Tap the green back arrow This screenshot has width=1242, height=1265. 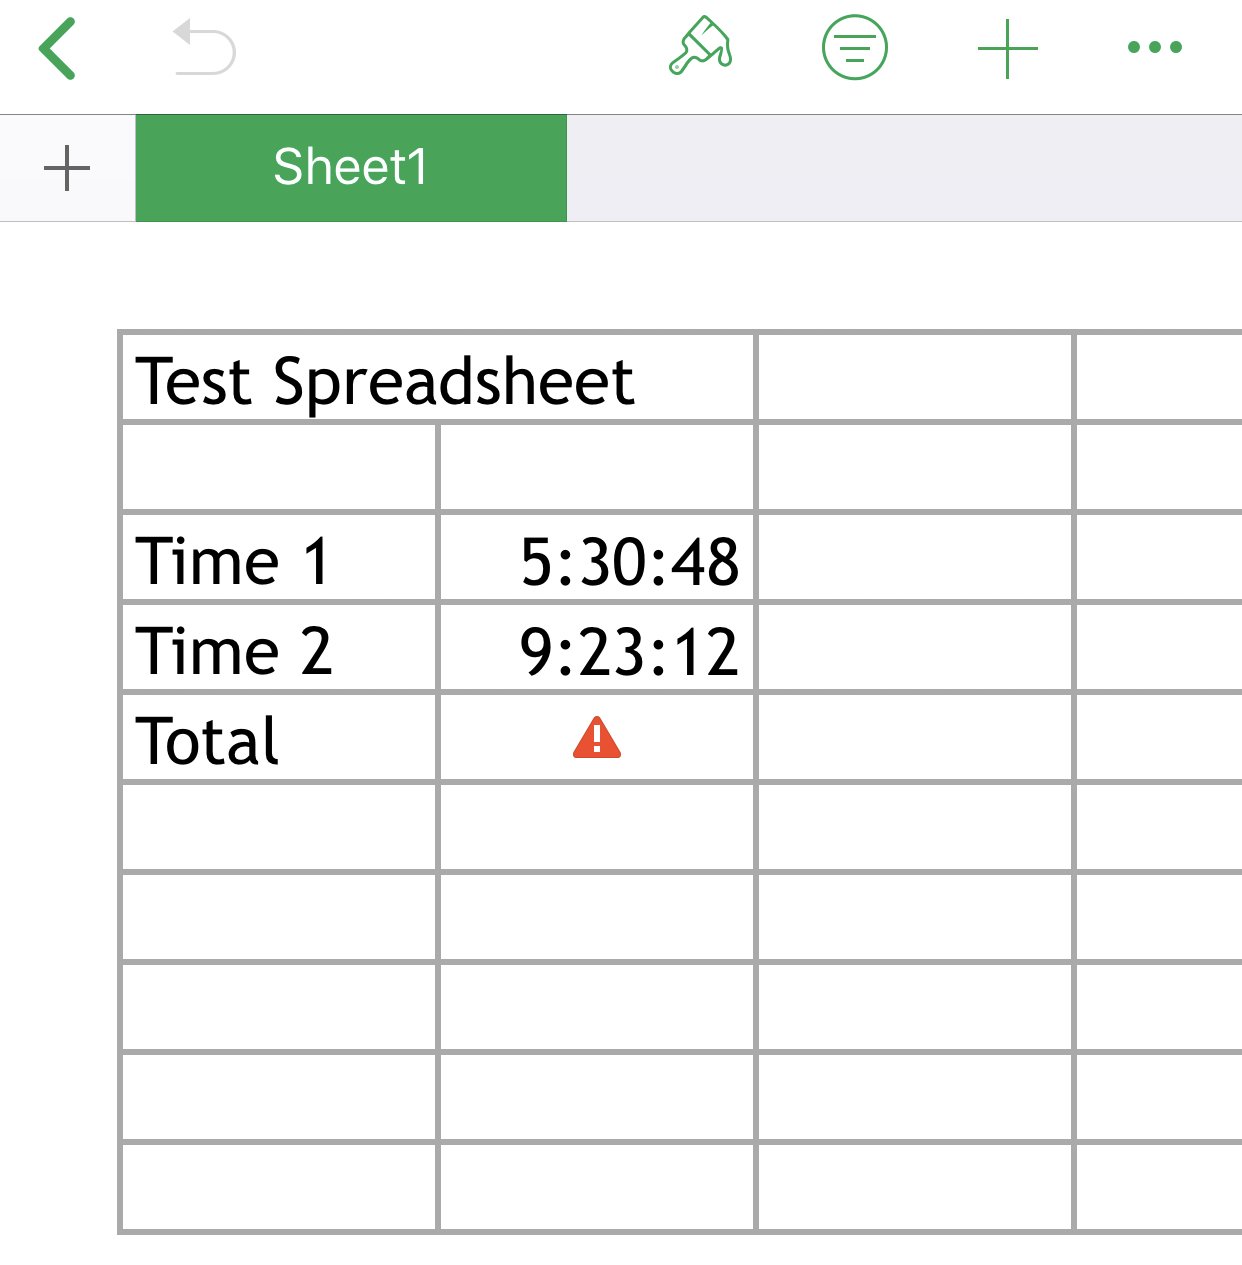coord(58,48)
